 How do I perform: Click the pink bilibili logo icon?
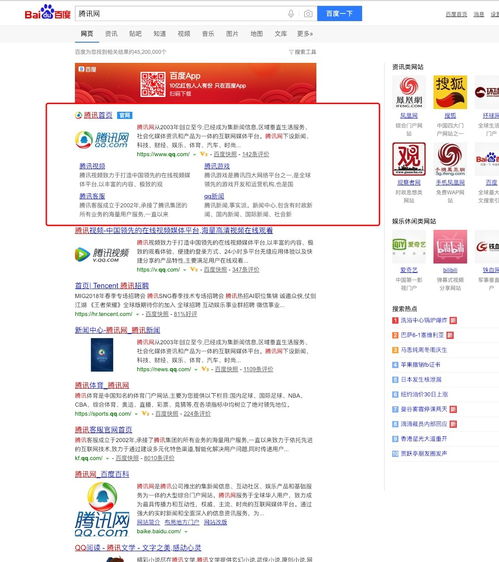tap(450, 247)
